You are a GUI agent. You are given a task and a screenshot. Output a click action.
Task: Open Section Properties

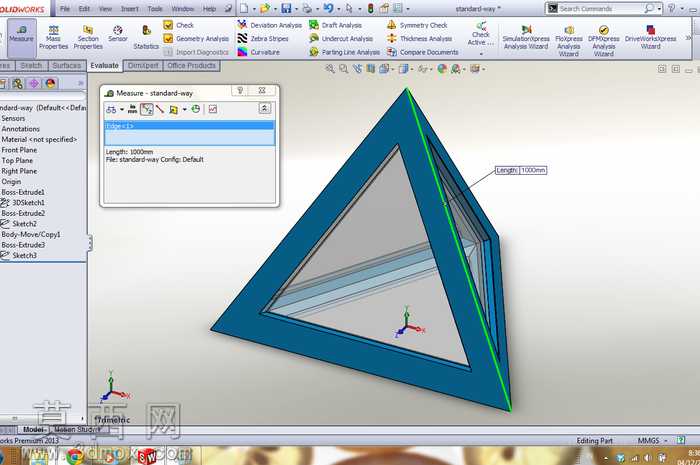click(88, 37)
